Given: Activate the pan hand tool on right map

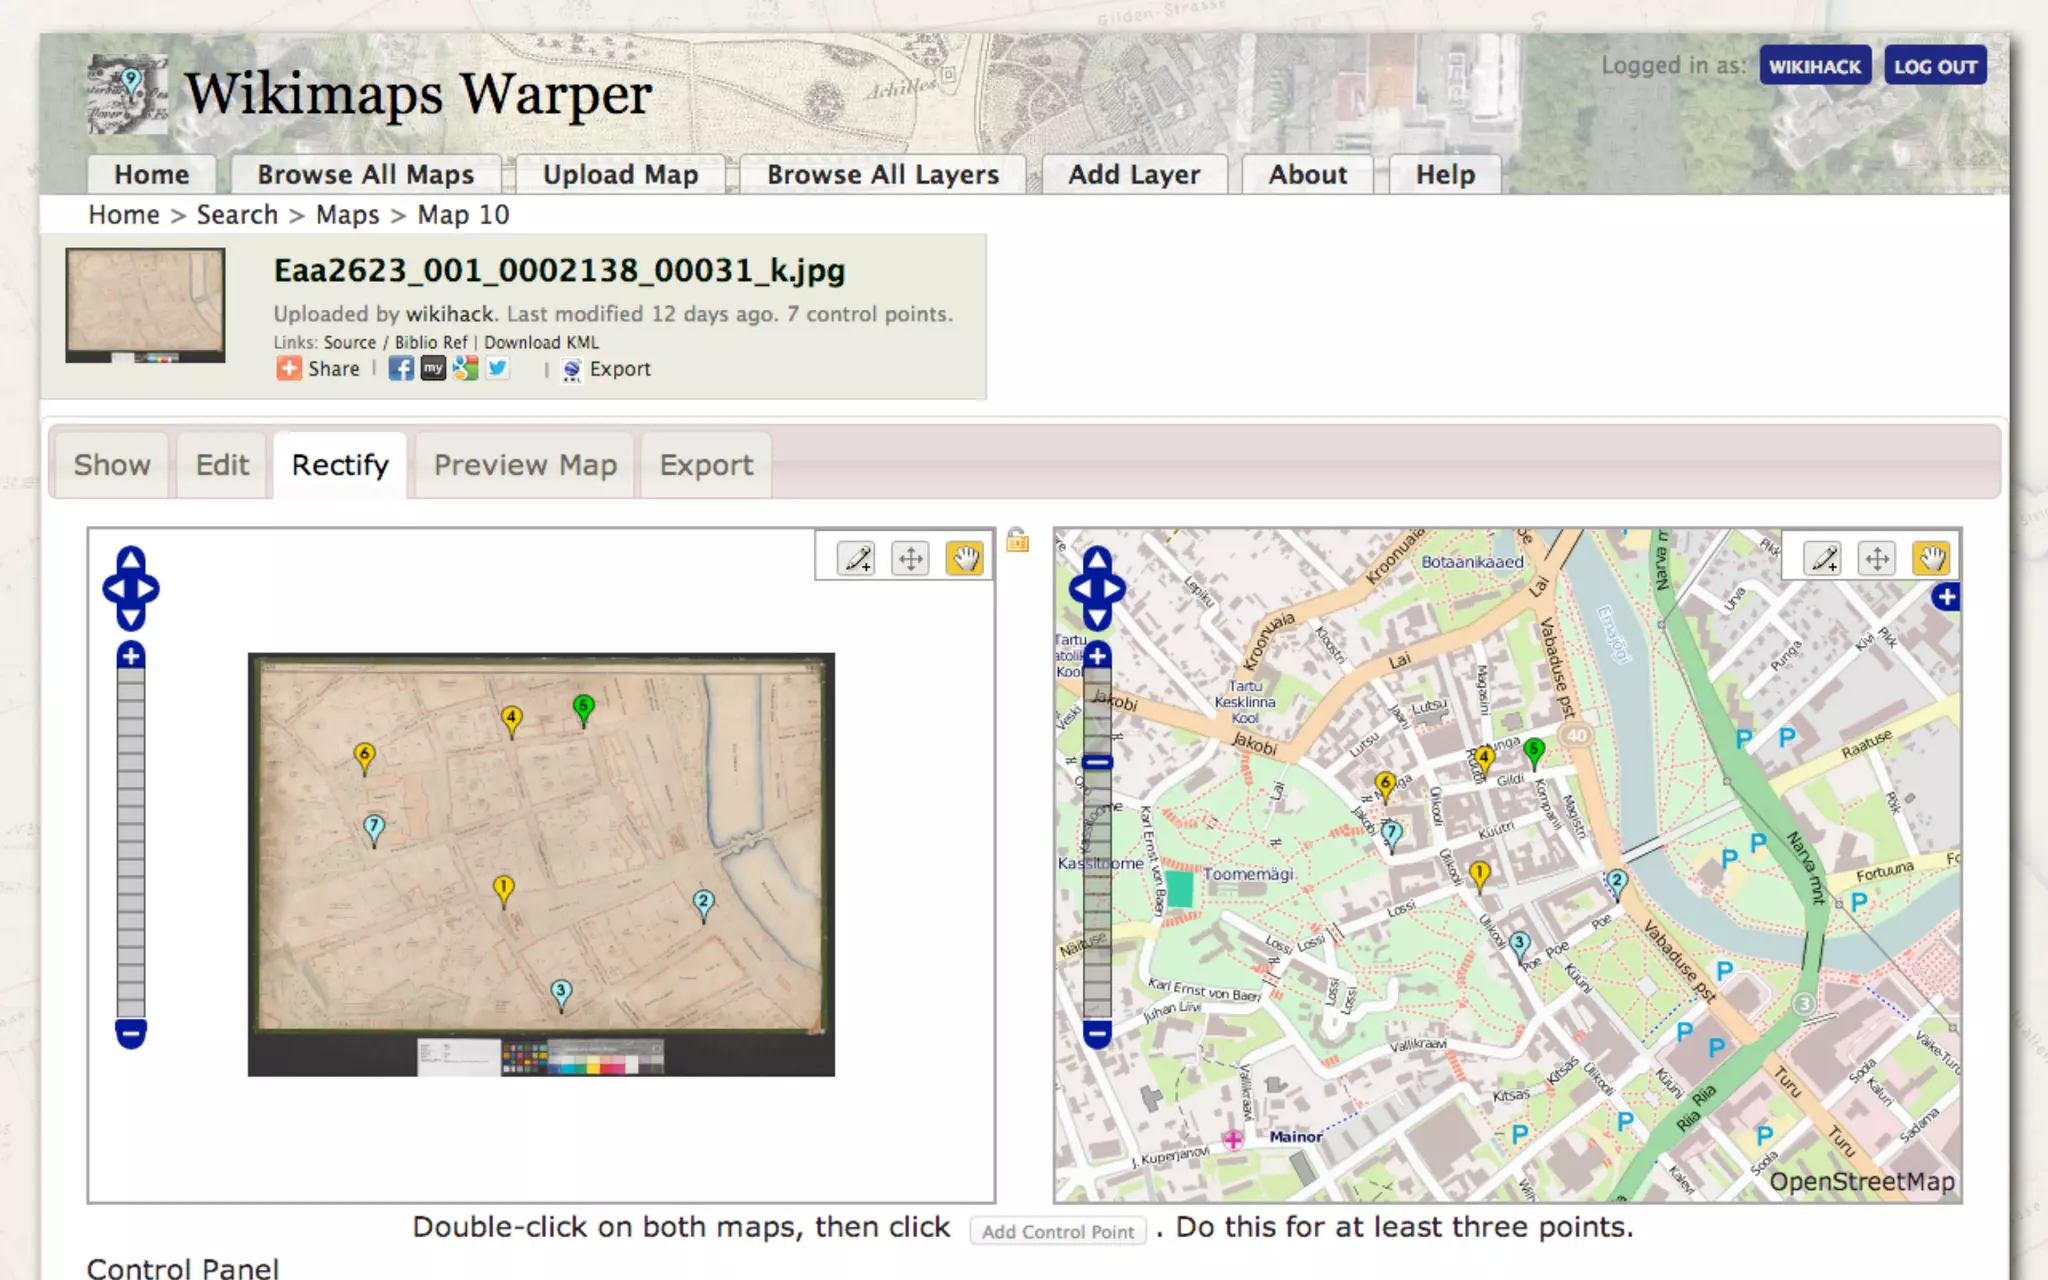Looking at the screenshot, I should 1931,558.
